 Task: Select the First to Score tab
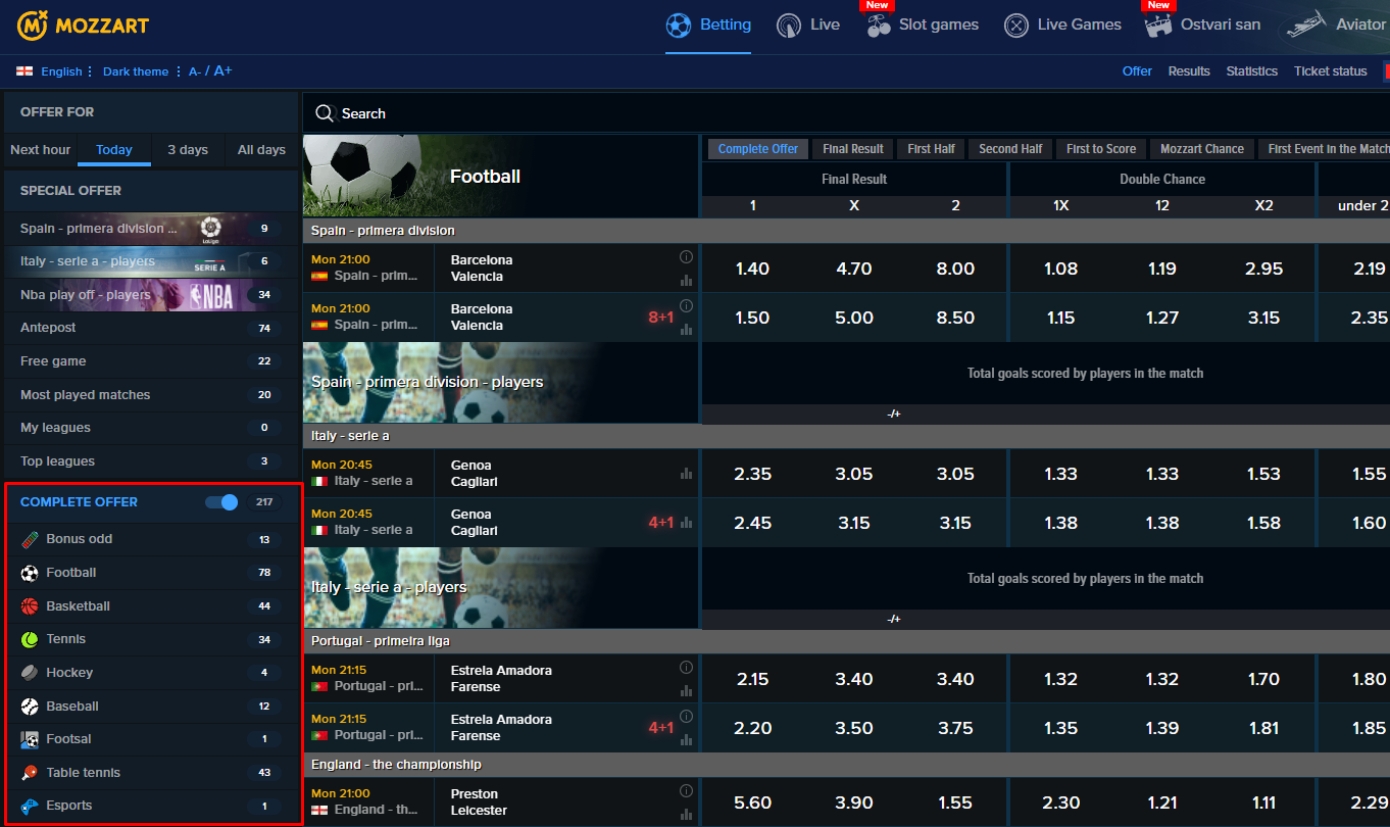point(1101,149)
